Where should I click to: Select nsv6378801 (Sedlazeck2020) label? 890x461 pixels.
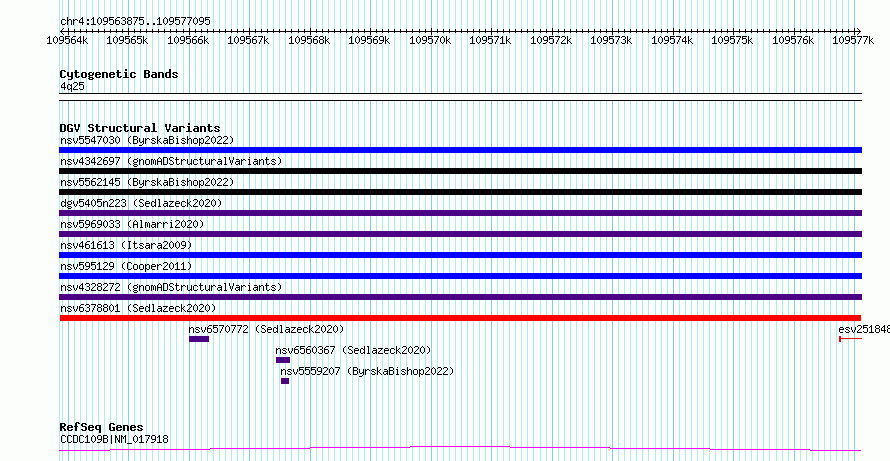tap(138, 308)
